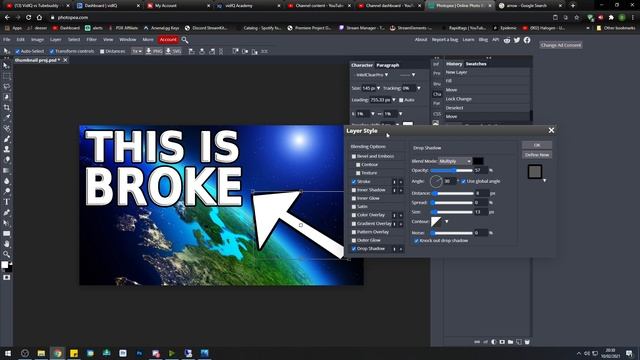This screenshot has height=360, width=640.
Task: Select the Blur tool droplet icon
Action: pos(6,181)
